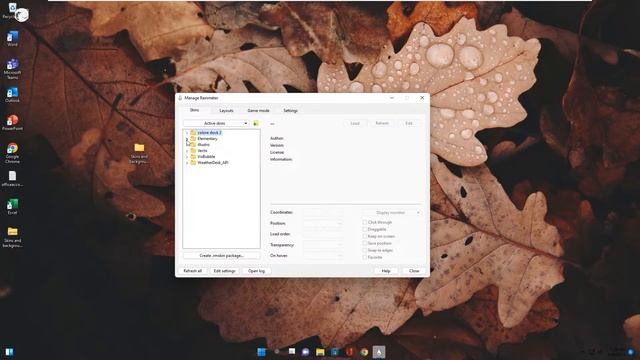This screenshot has width=640, height=360.
Task: Open the Windows Start menu
Action: pos(261,352)
